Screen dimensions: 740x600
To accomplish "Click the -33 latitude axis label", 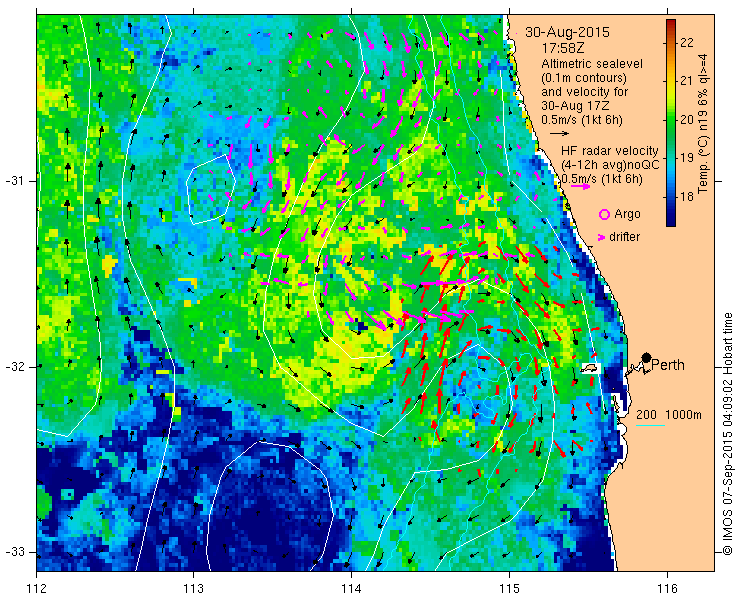I will click(16, 552).
